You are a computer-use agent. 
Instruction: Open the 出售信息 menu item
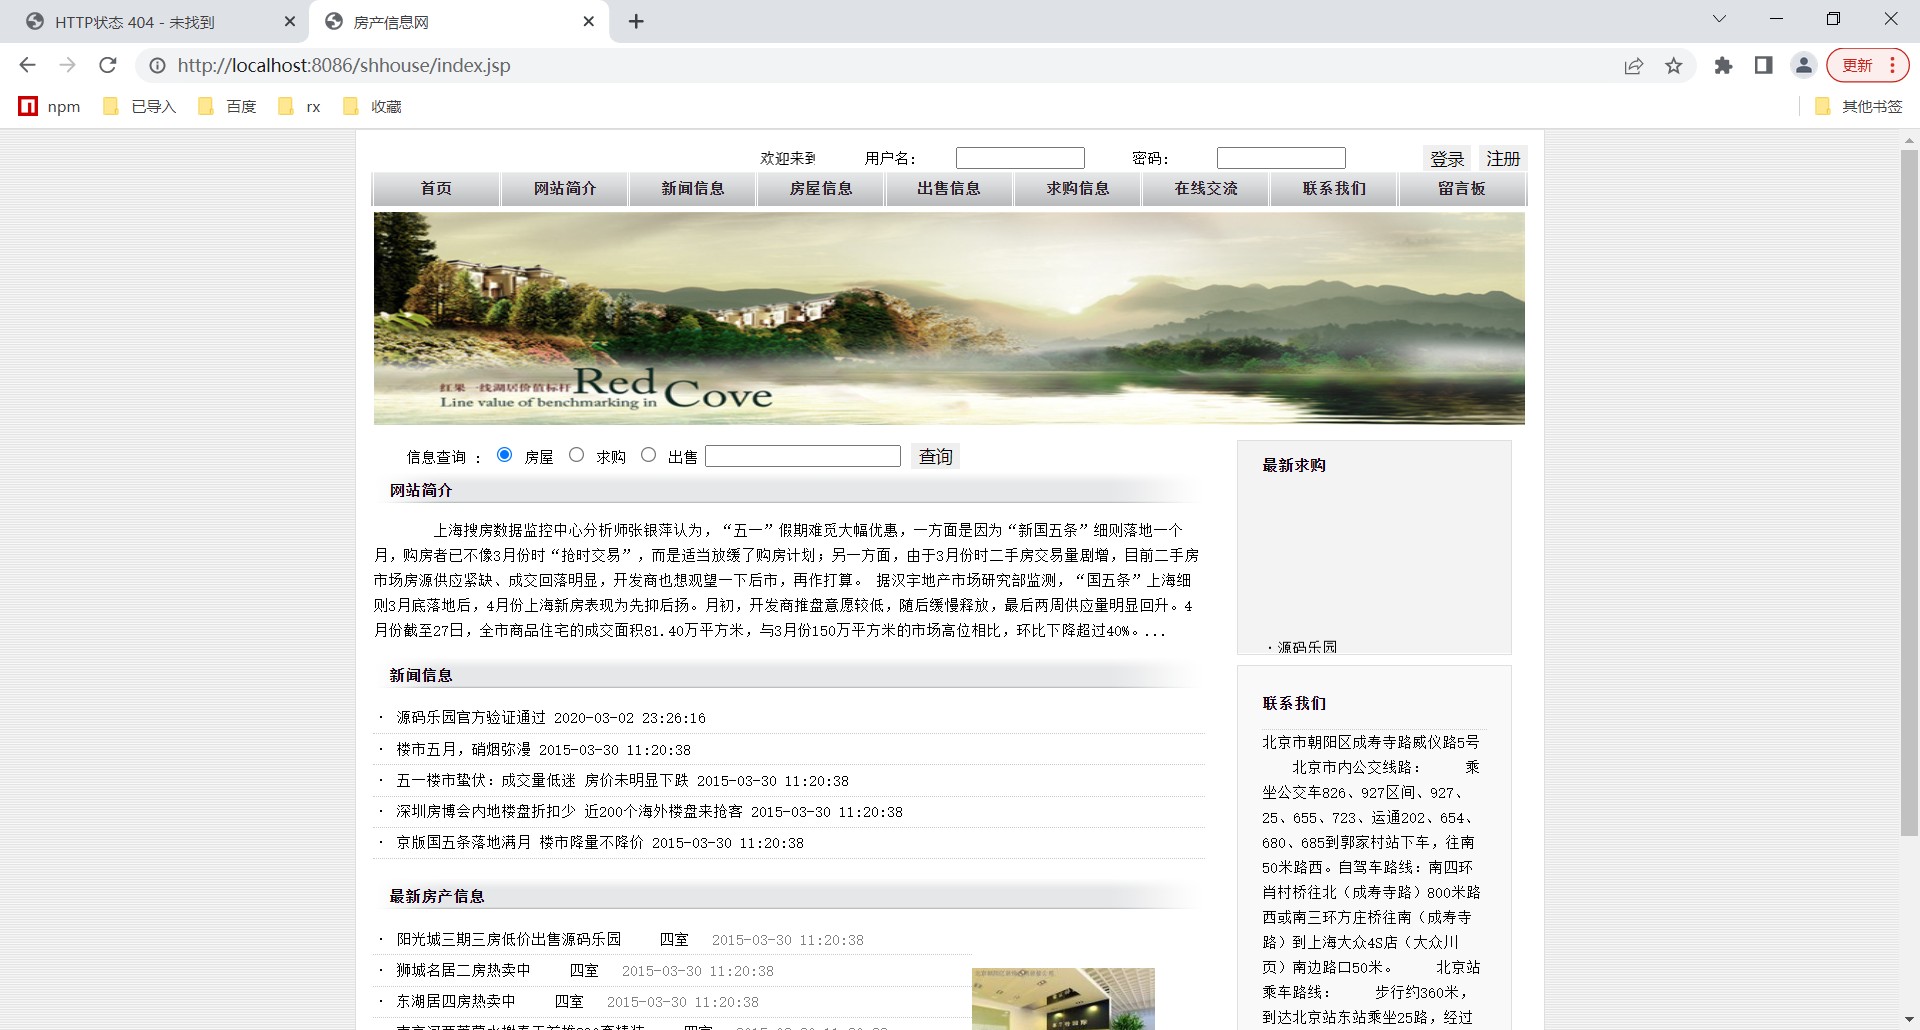click(949, 188)
